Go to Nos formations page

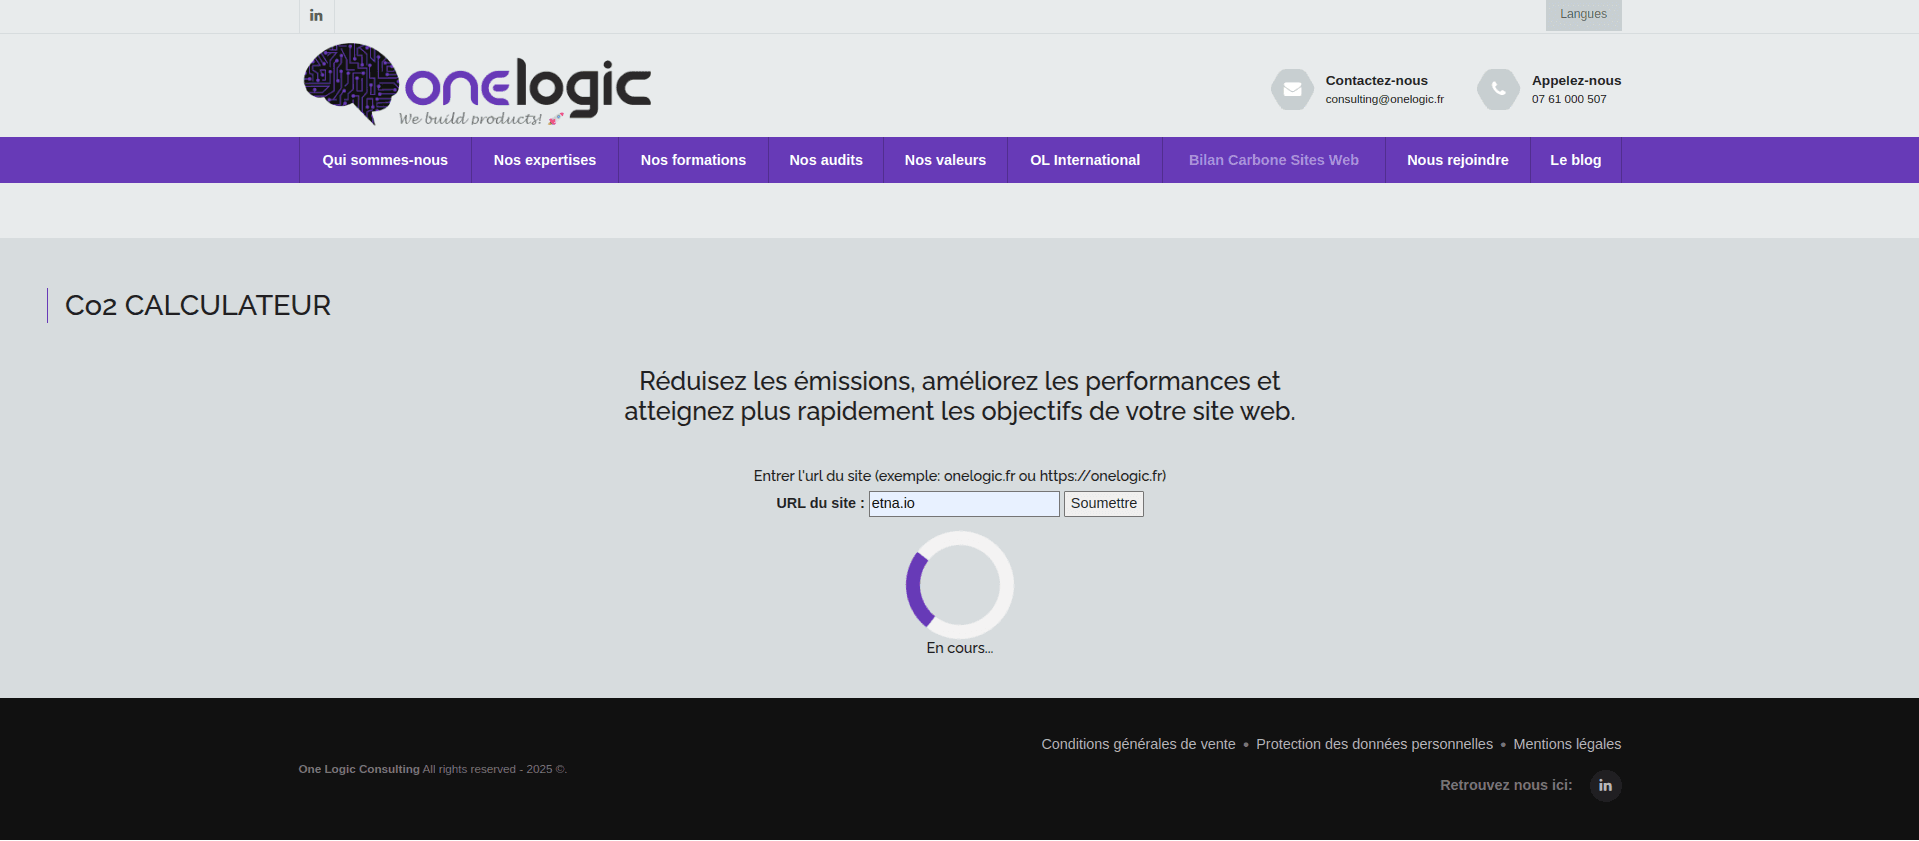pos(693,160)
